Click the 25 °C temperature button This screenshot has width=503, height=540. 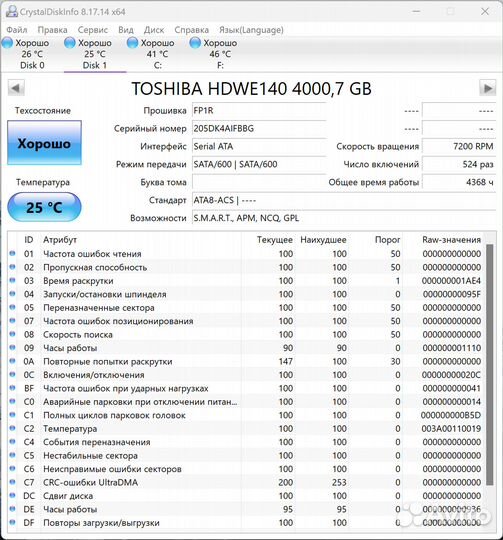pyautogui.click(x=44, y=207)
